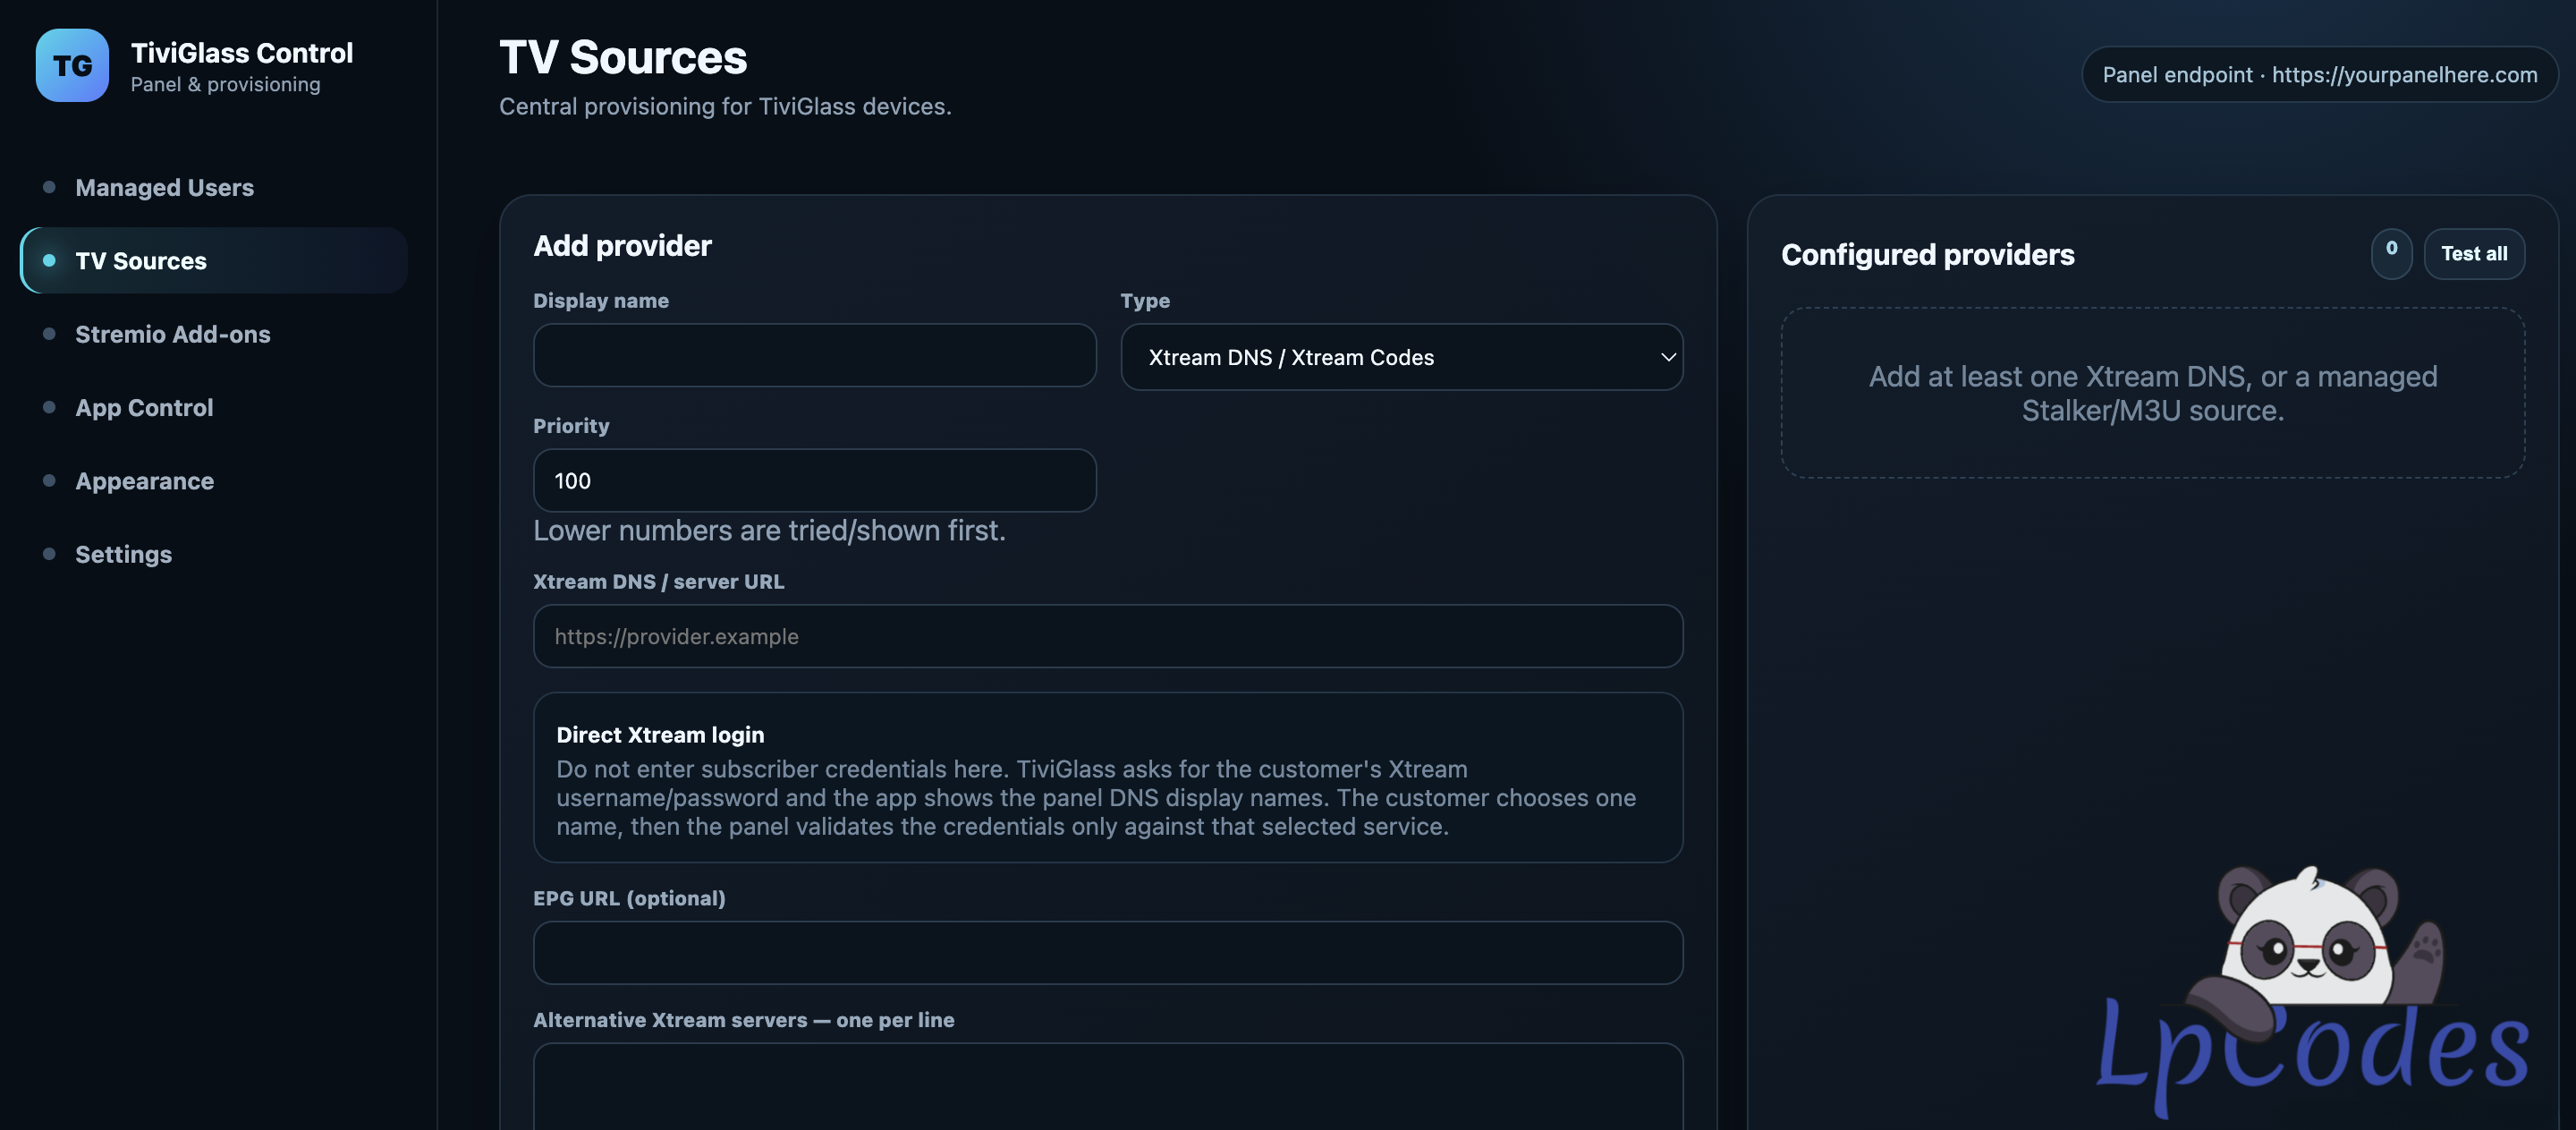Click the 'Do not enter subscriber credentials' notice text
This screenshot has height=1130, width=2576.
(1096, 798)
